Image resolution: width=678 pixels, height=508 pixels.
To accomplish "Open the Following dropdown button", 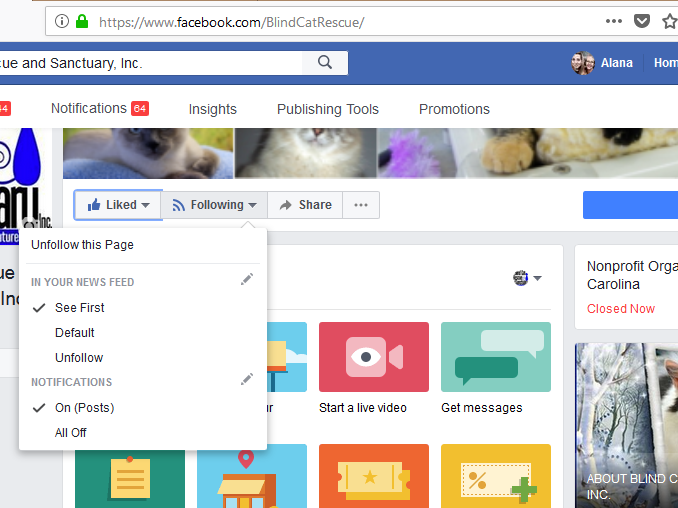I will 214,205.
